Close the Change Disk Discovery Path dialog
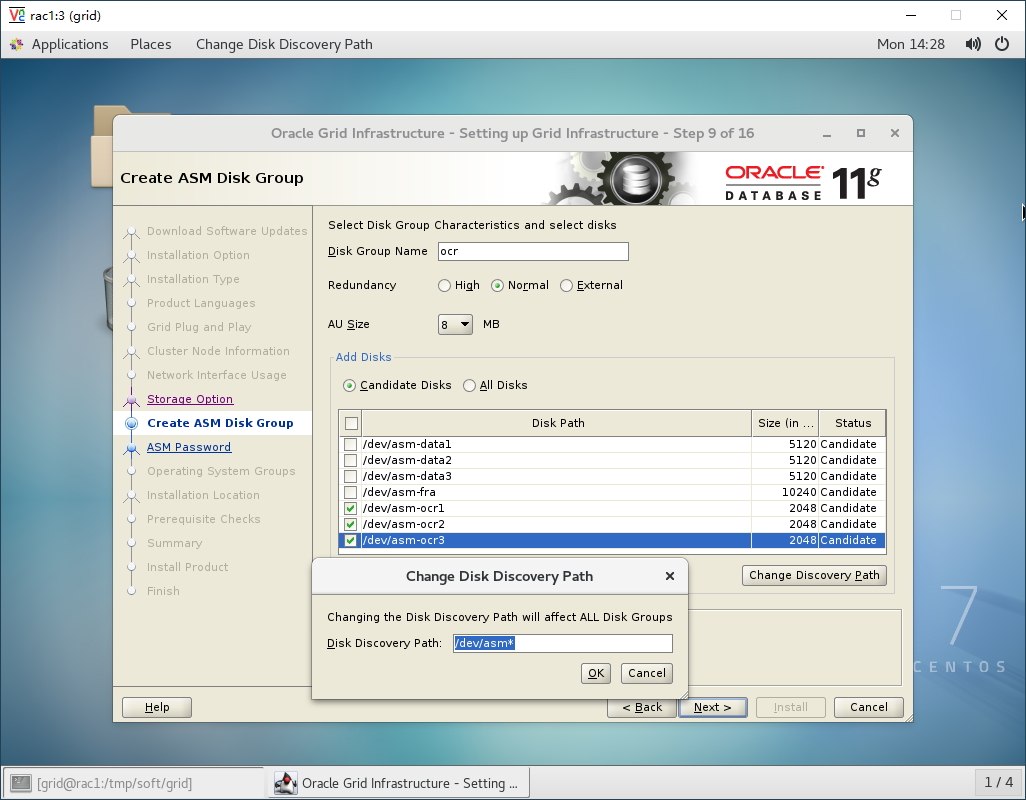Image resolution: width=1026 pixels, height=800 pixels. [669, 576]
